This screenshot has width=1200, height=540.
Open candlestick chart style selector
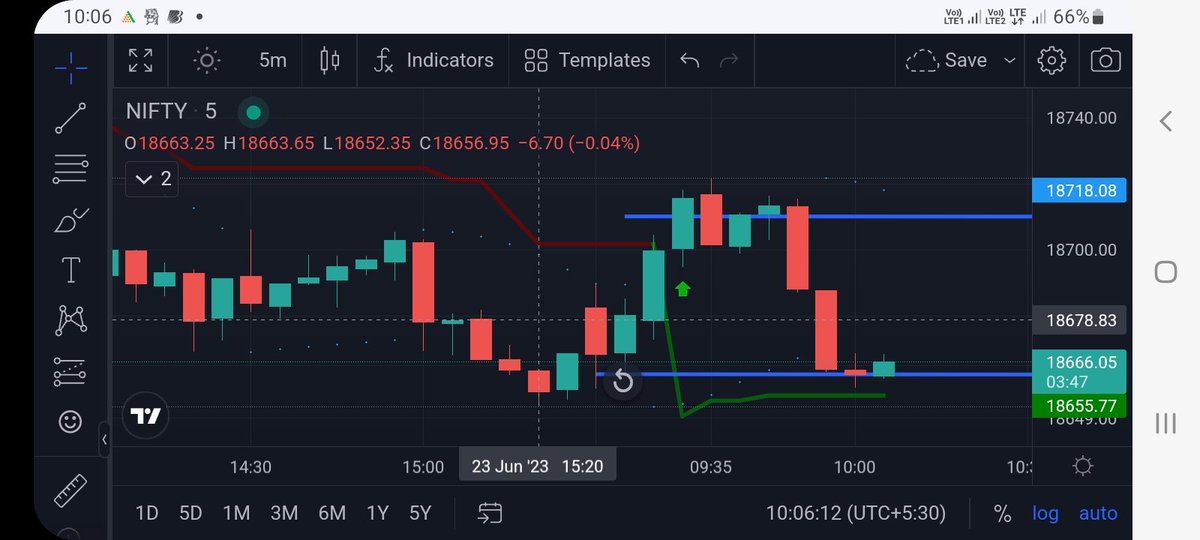329,60
